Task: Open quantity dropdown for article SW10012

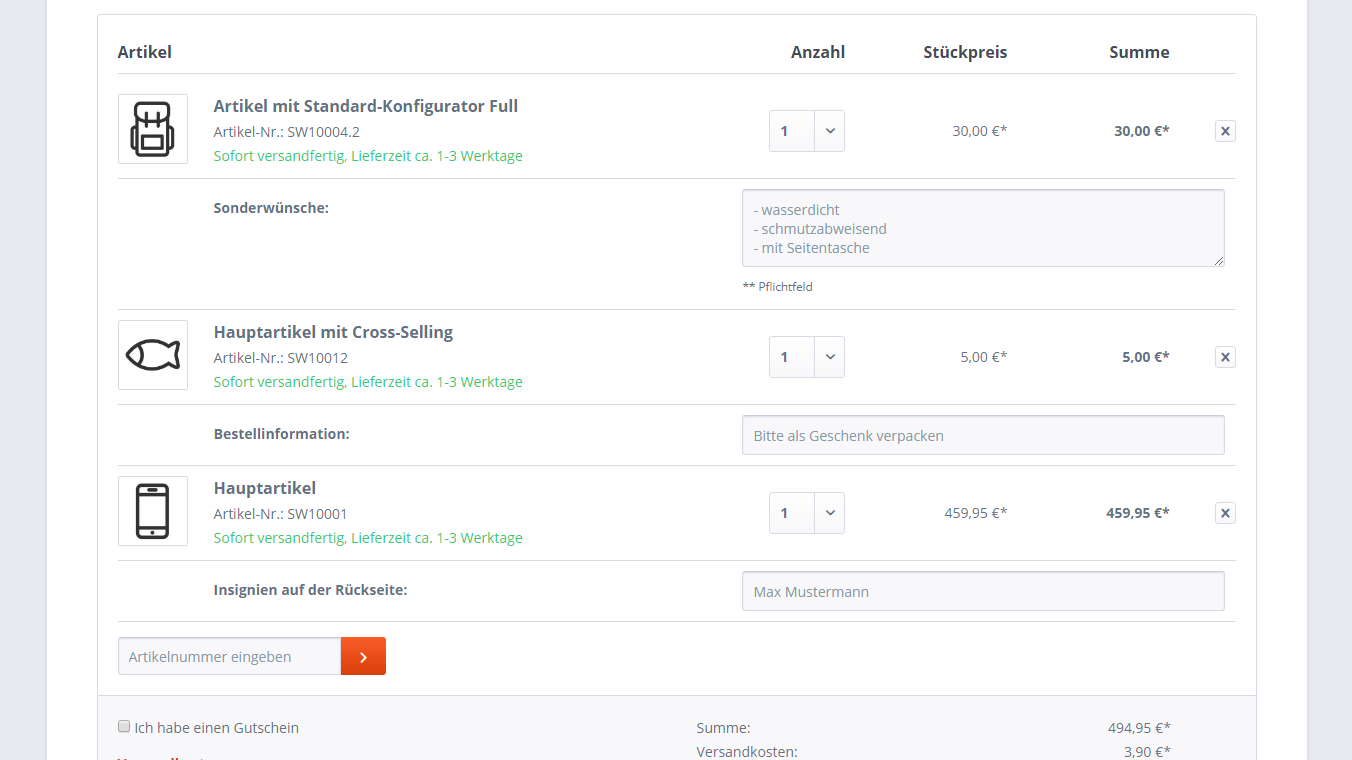Action: click(807, 357)
